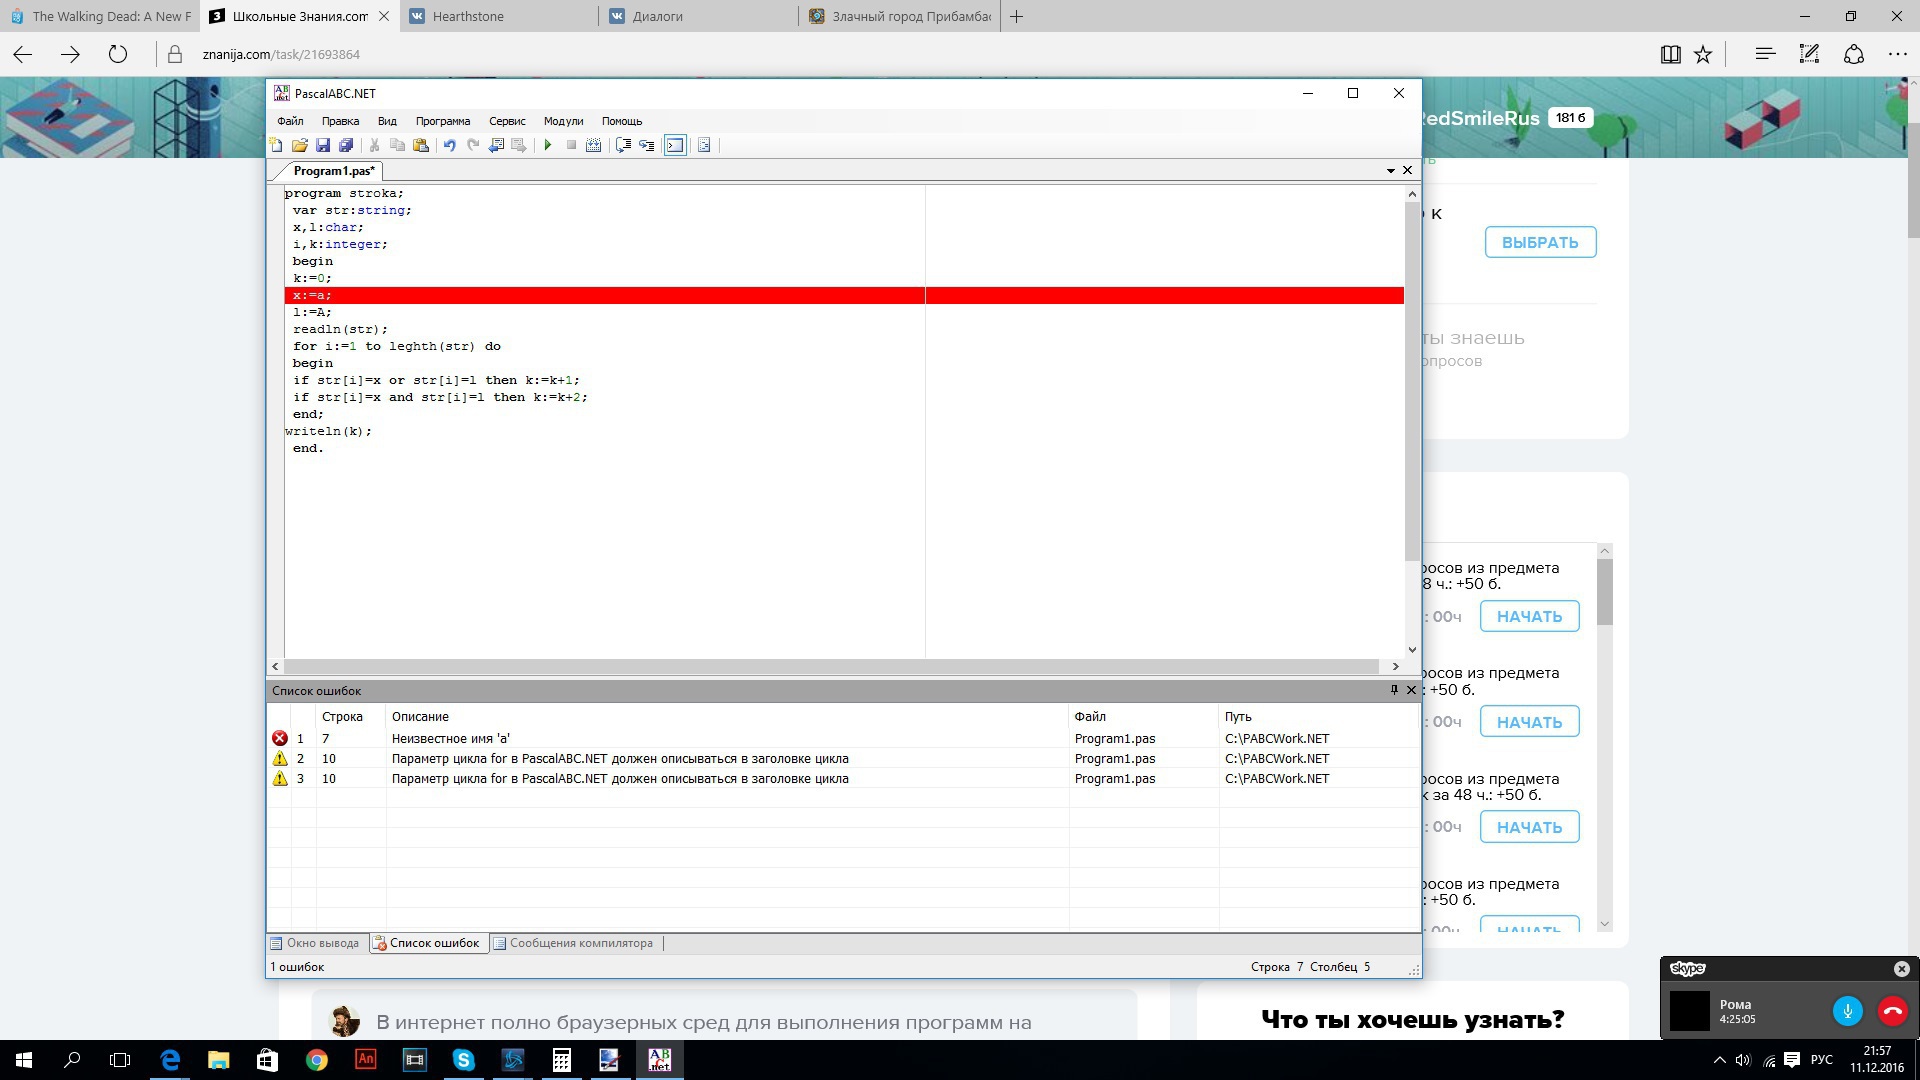The height and width of the screenshot is (1080, 1920).
Task: End the Skype call with the red button
Action: click(x=1892, y=1011)
